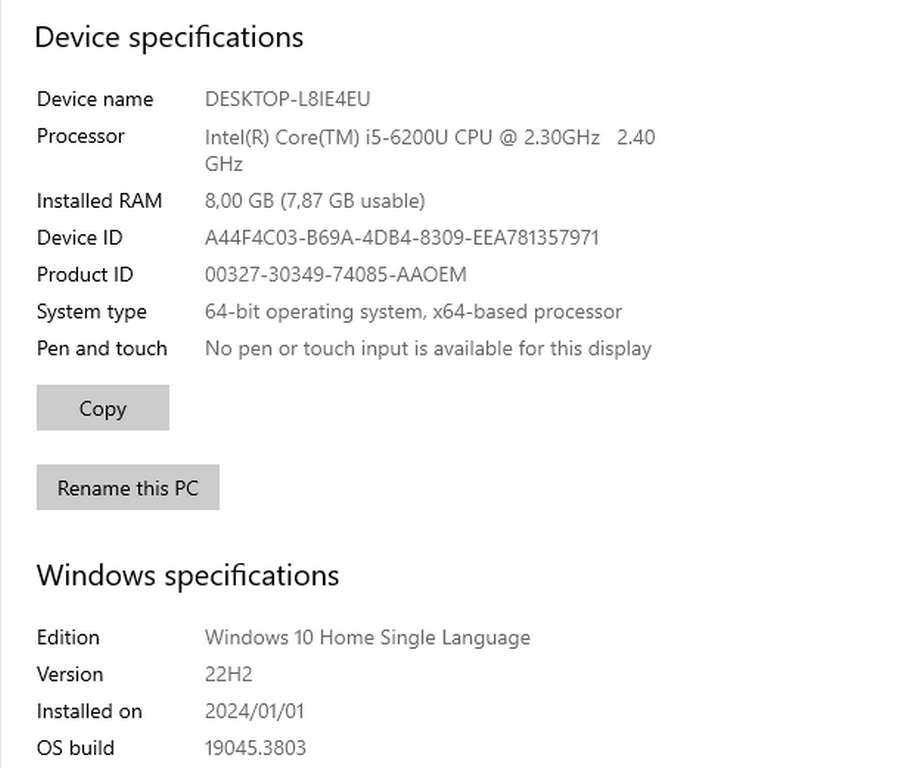923x768 pixels.
Task: Click the Processor label
Action: tap(80, 136)
